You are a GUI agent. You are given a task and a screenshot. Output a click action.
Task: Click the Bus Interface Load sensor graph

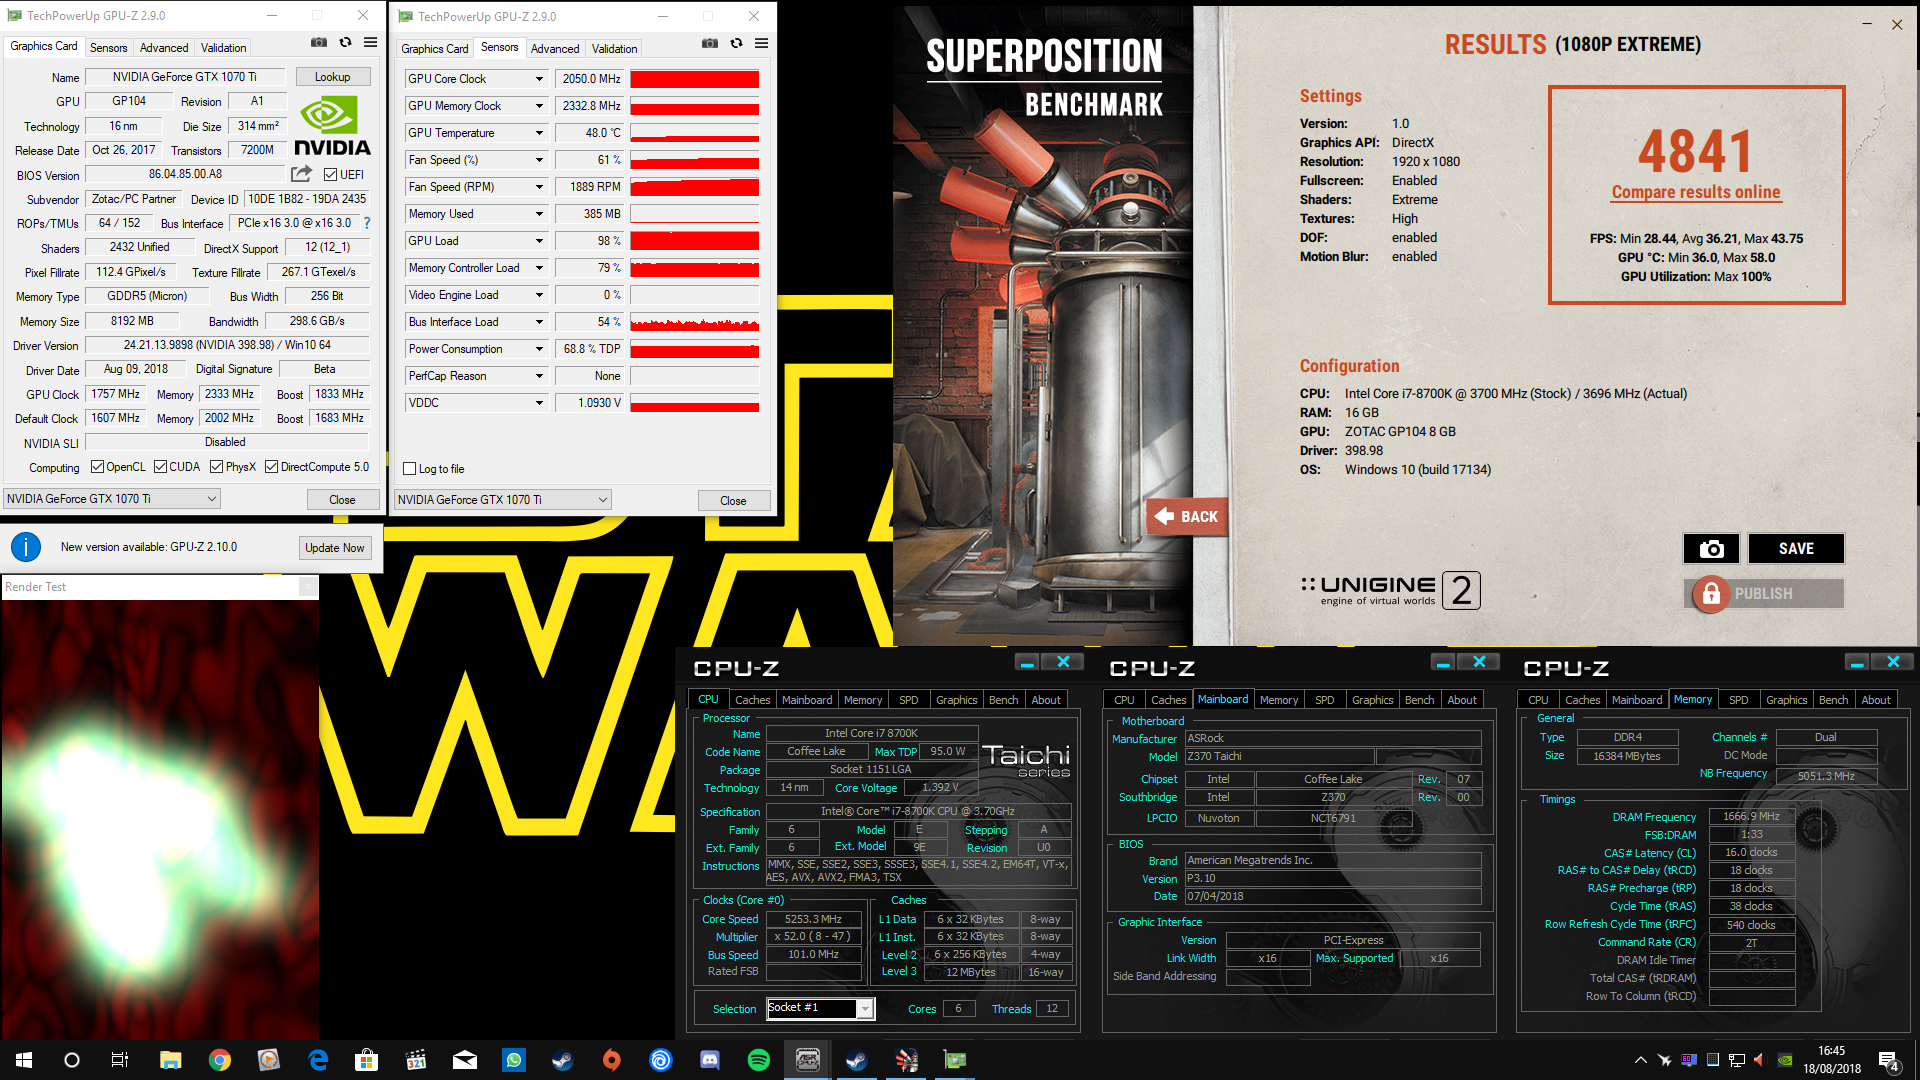tap(694, 322)
